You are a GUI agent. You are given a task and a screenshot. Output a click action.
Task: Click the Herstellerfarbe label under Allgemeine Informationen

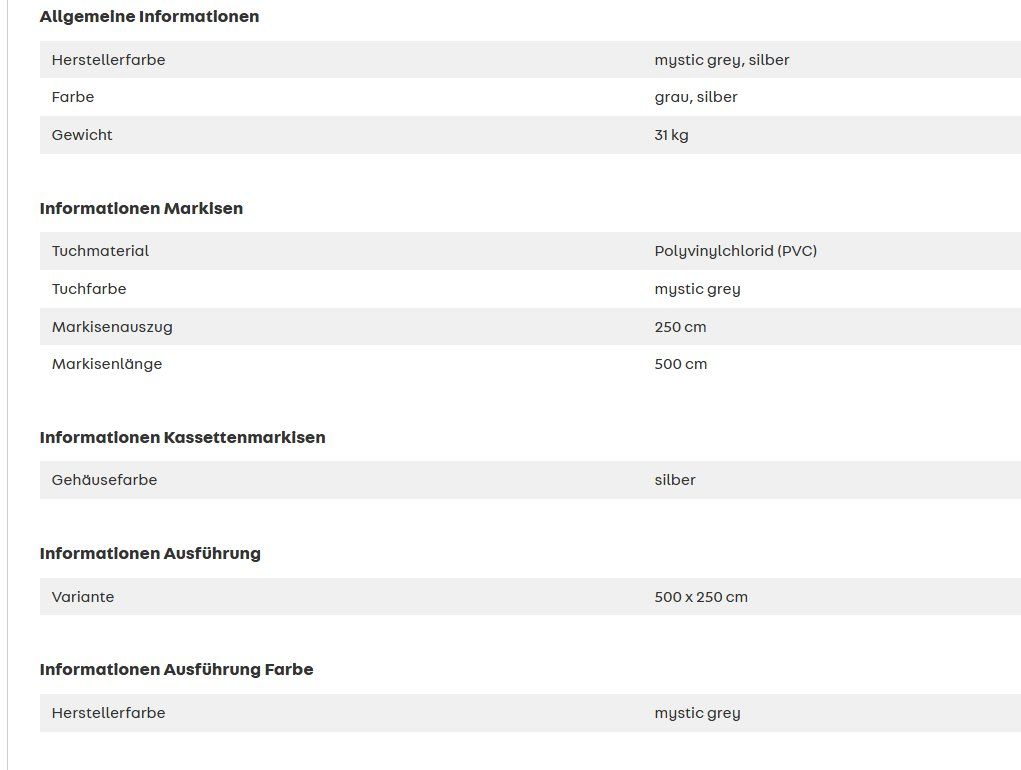click(108, 60)
